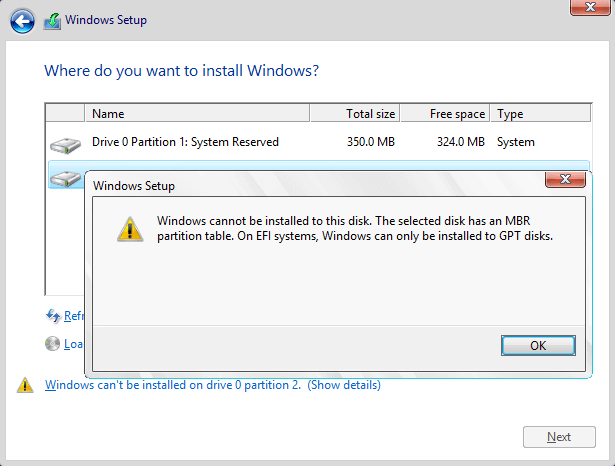615x466 pixels.
Task: Select Drive 0 Partition 1: System Reserved
Action: (185, 142)
